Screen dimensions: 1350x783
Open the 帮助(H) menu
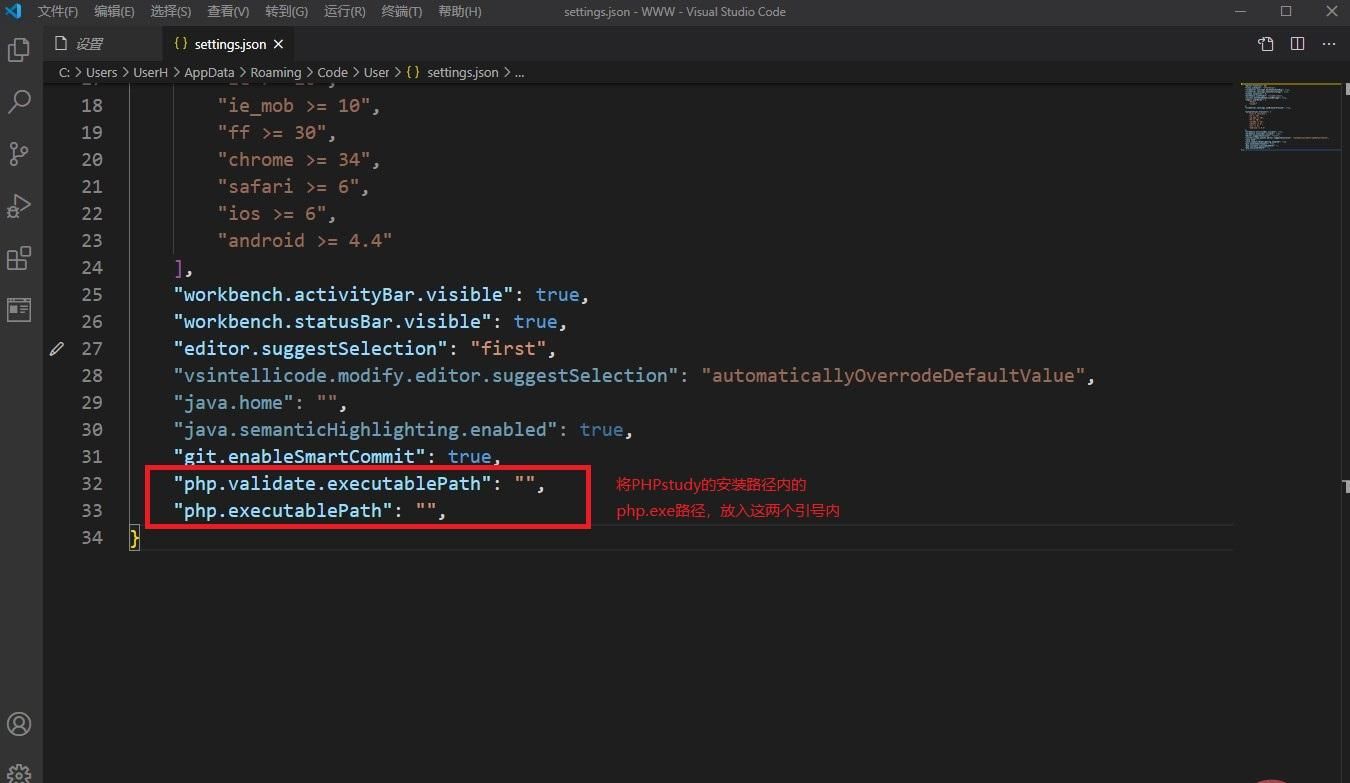pos(460,11)
